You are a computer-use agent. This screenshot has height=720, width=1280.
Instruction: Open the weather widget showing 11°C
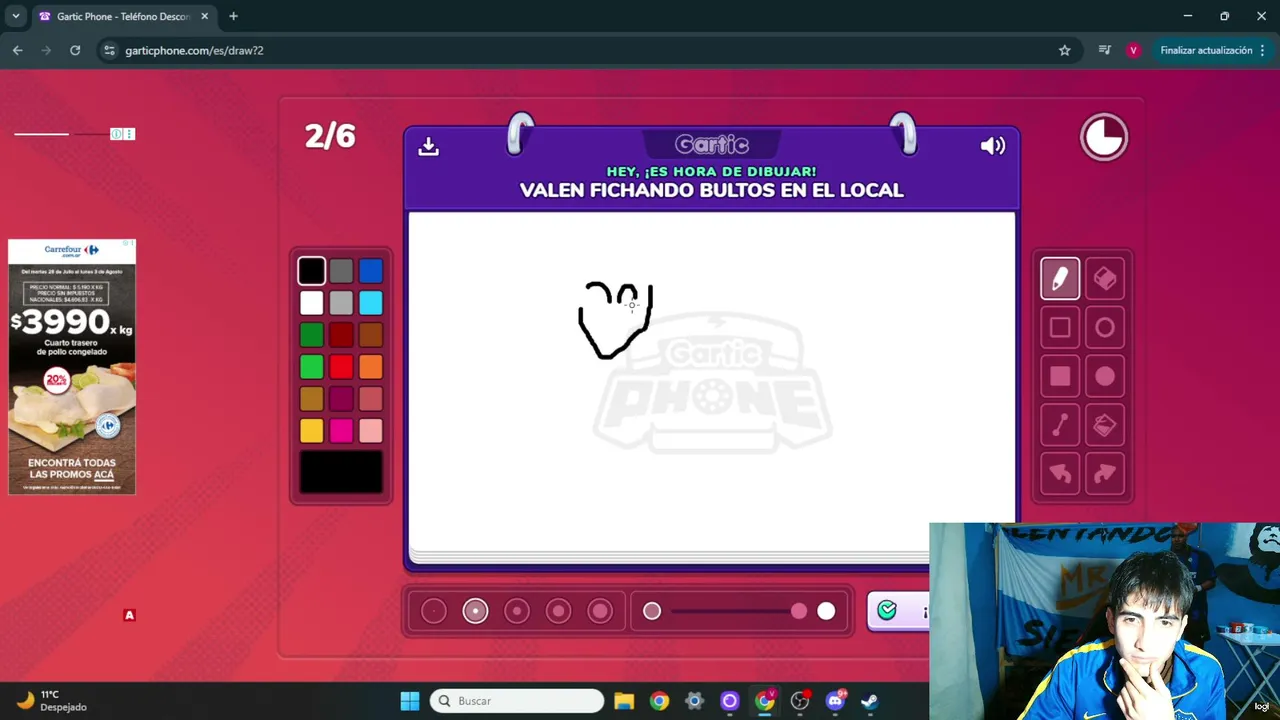[x=51, y=701]
